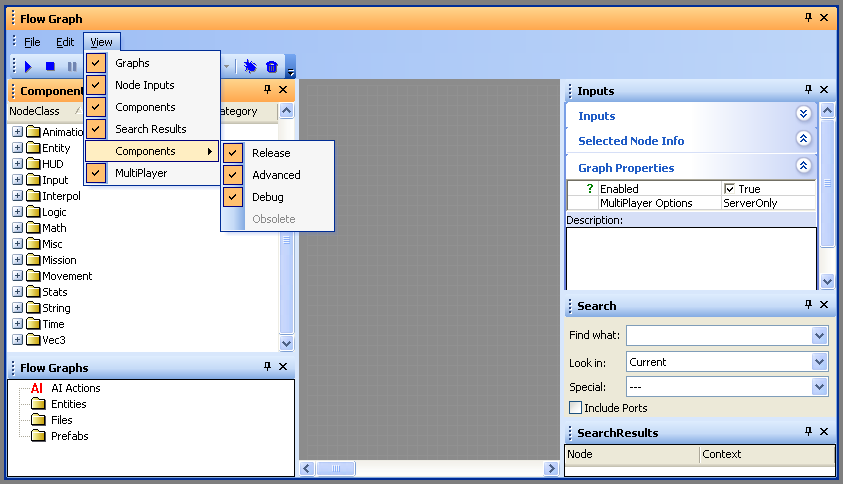This screenshot has width=843, height=484.
Task: Expand the Logic folder node
Action: [x=17, y=212]
